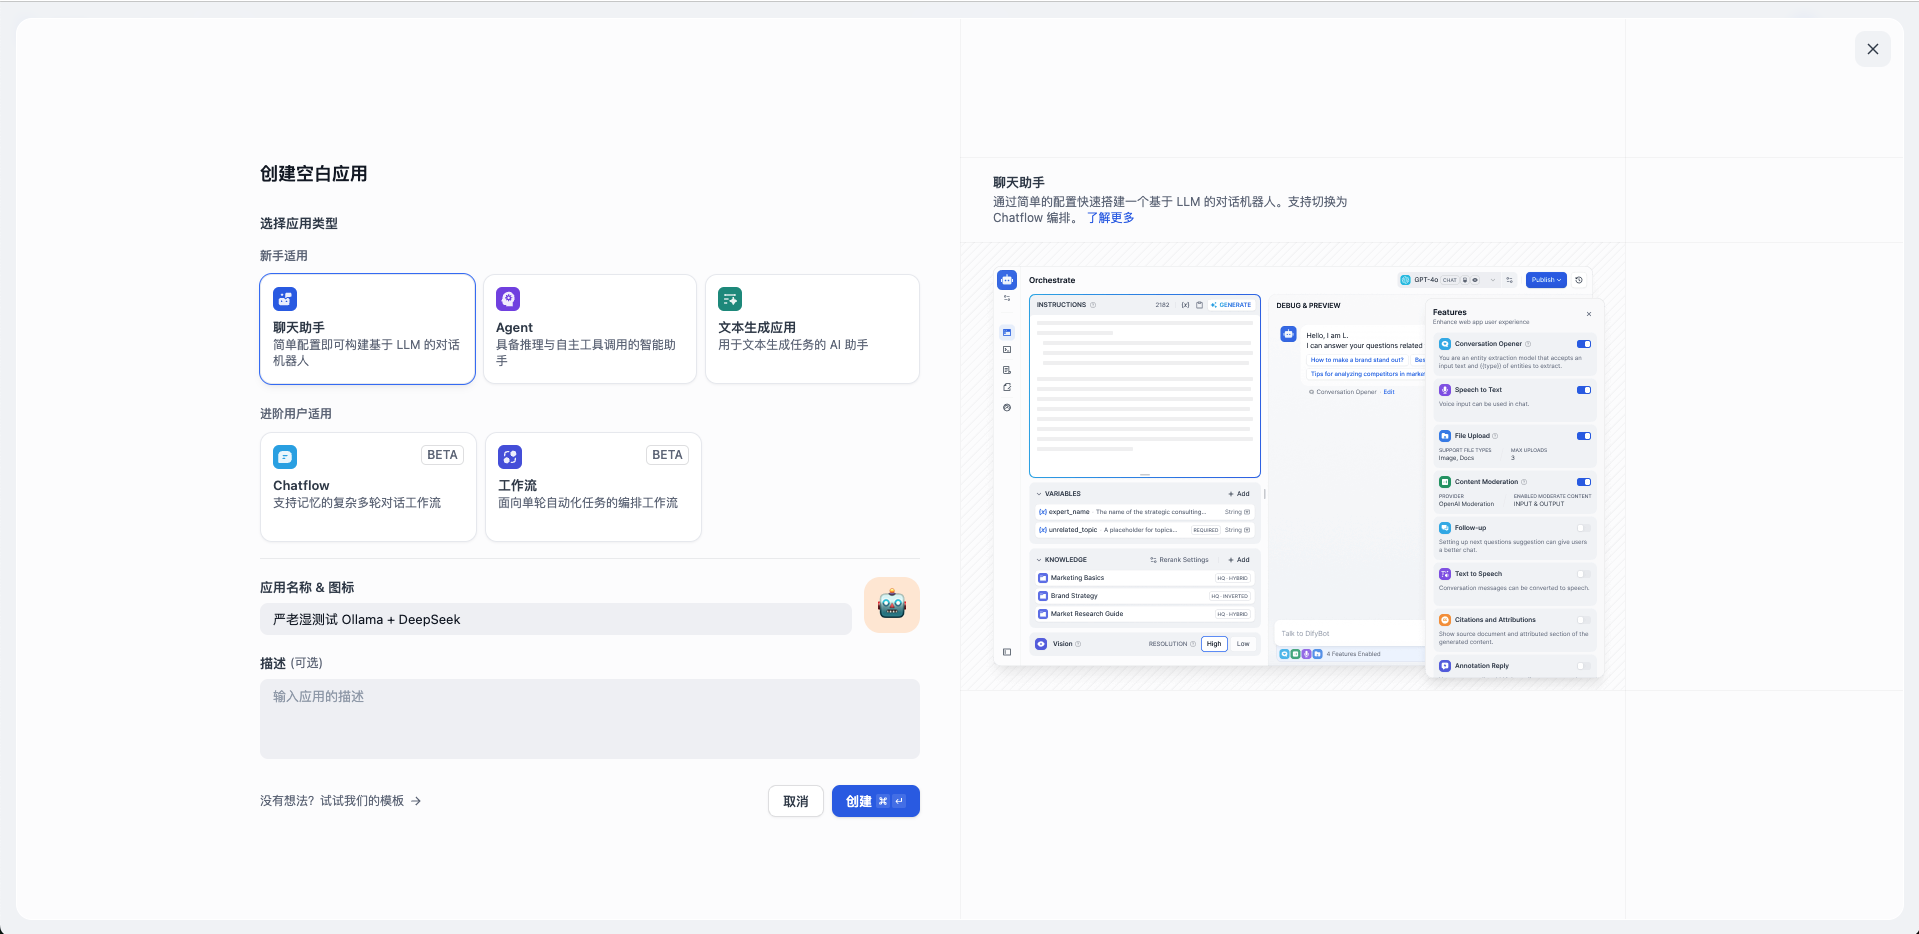Viewport: 1919px width, 934px height.
Task: Click the 工作流 workflow card icon
Action: point(510,457)
